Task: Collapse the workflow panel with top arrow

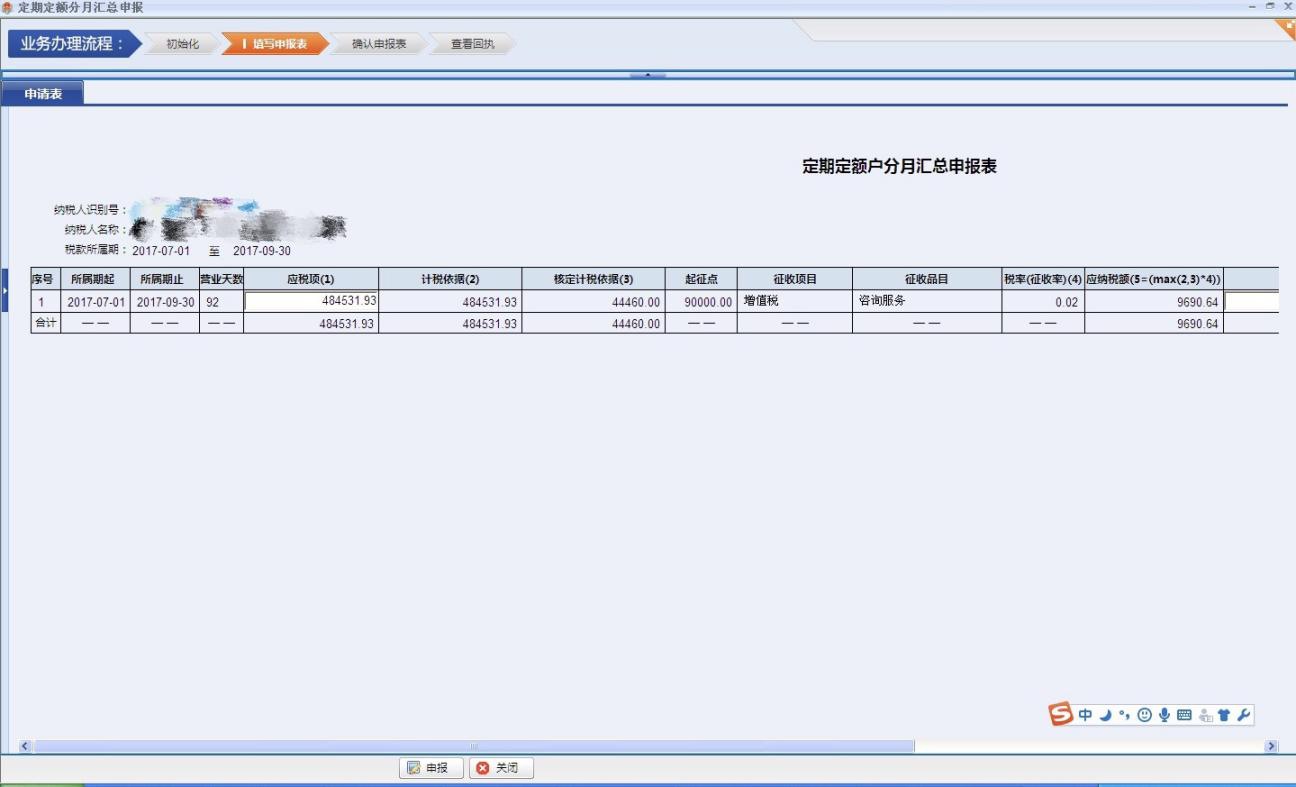Action: [x=648, y=75]
